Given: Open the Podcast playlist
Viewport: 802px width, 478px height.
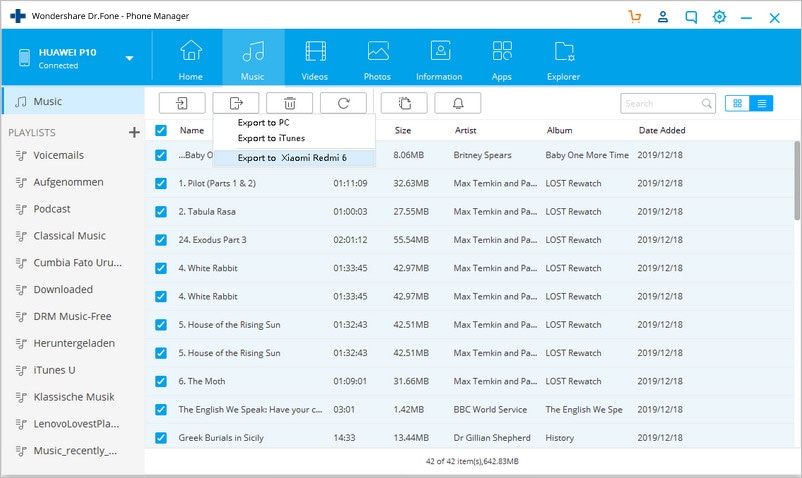Looking at the screenshot, I should 52,209.
